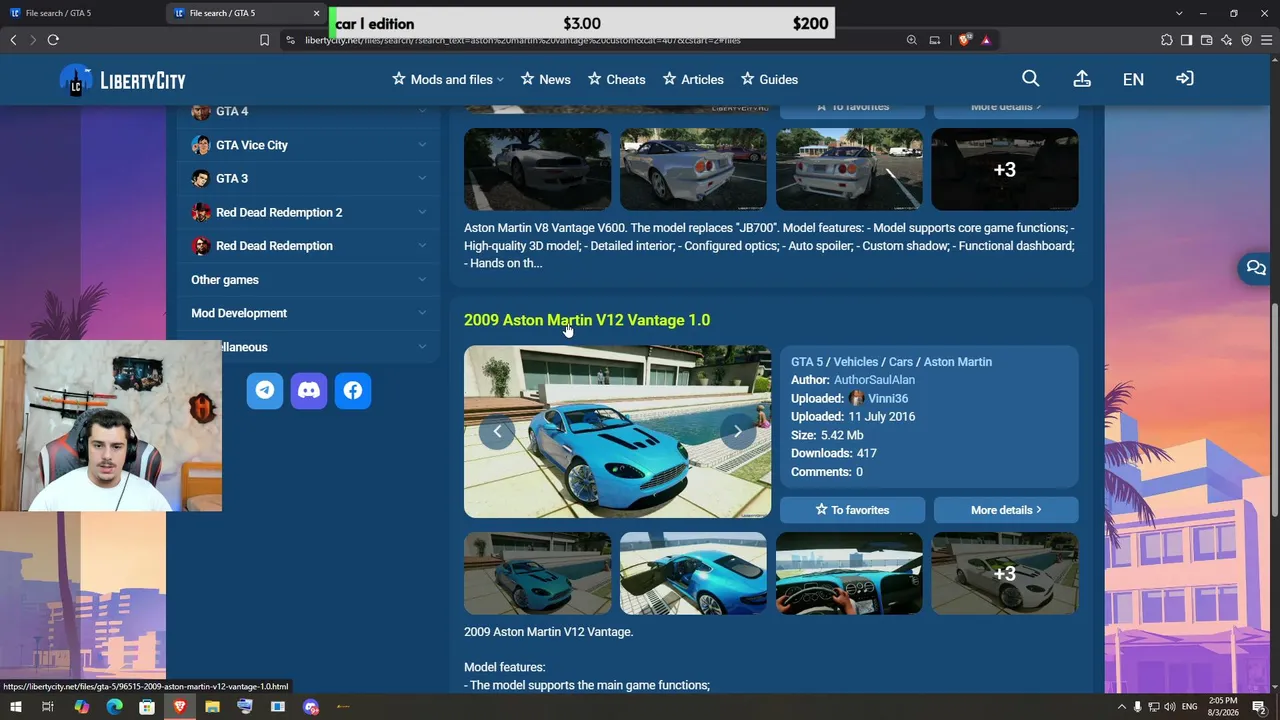Open the +3 thumbnail of V8 Vantage V600 gallery
Screen dimensions: 1280x720
pos(1005,169)
